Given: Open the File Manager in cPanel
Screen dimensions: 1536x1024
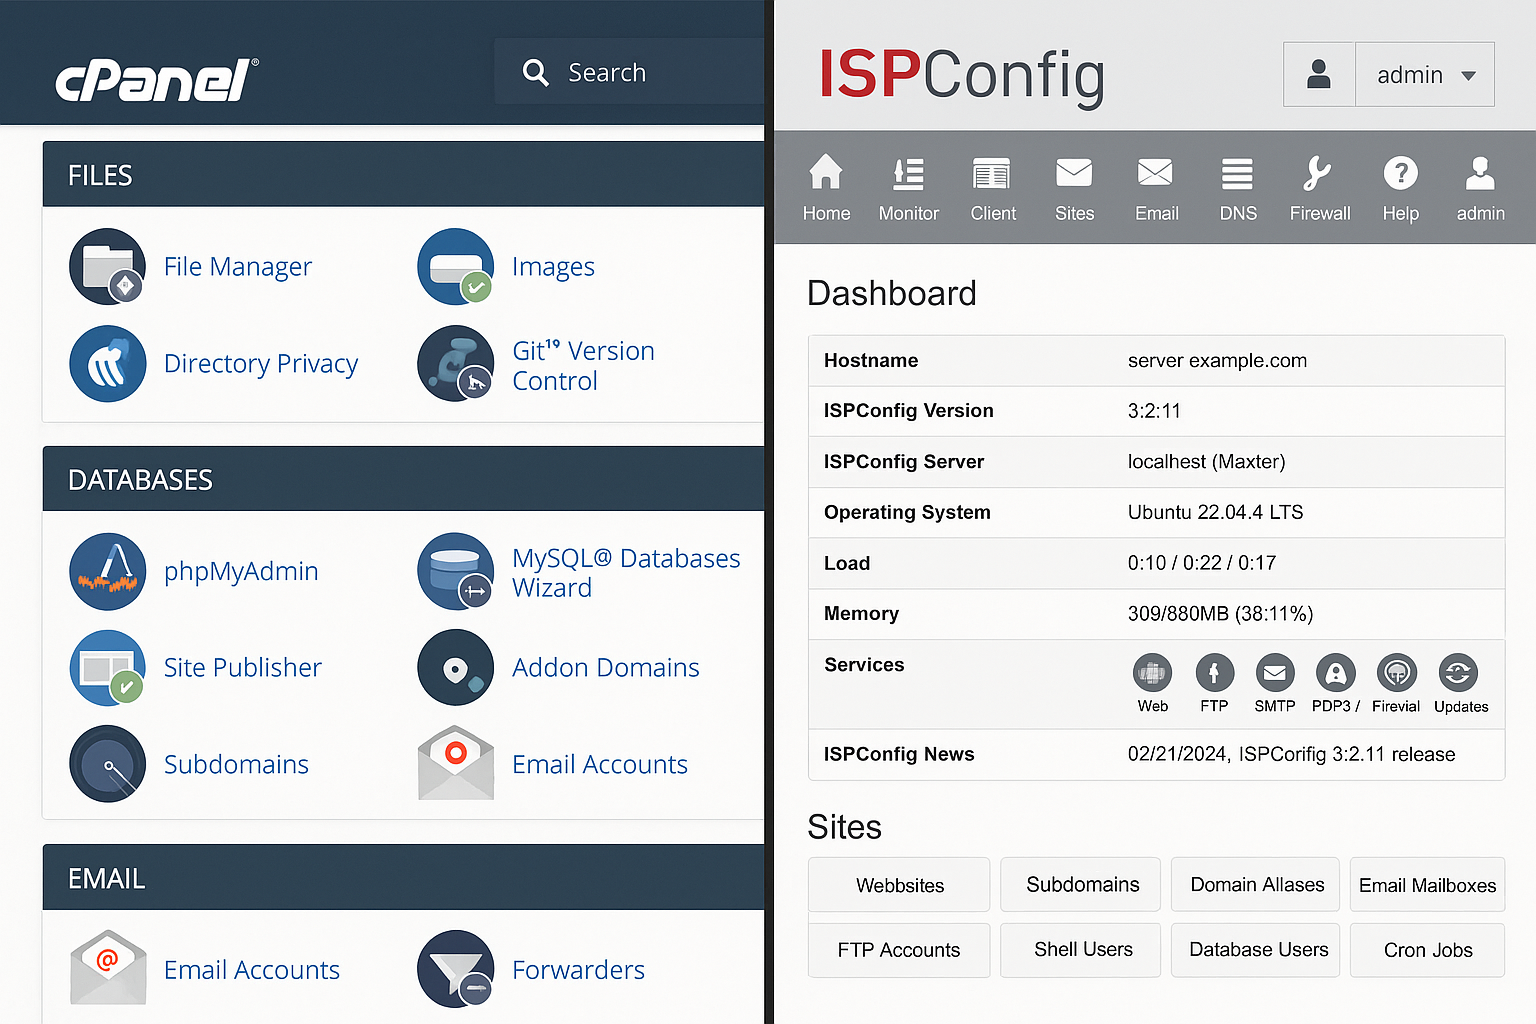Looking at the screenshot, I should pos(237,266).
